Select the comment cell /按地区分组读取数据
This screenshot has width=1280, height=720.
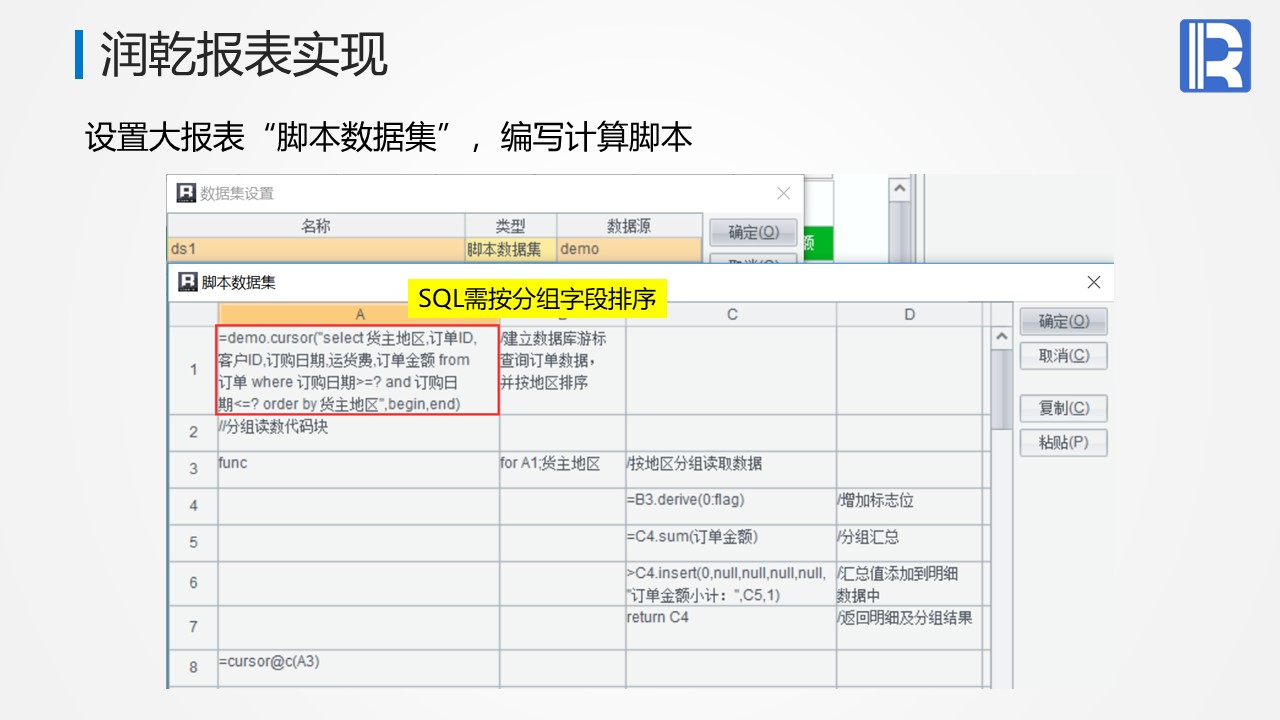tap(732, 470)
